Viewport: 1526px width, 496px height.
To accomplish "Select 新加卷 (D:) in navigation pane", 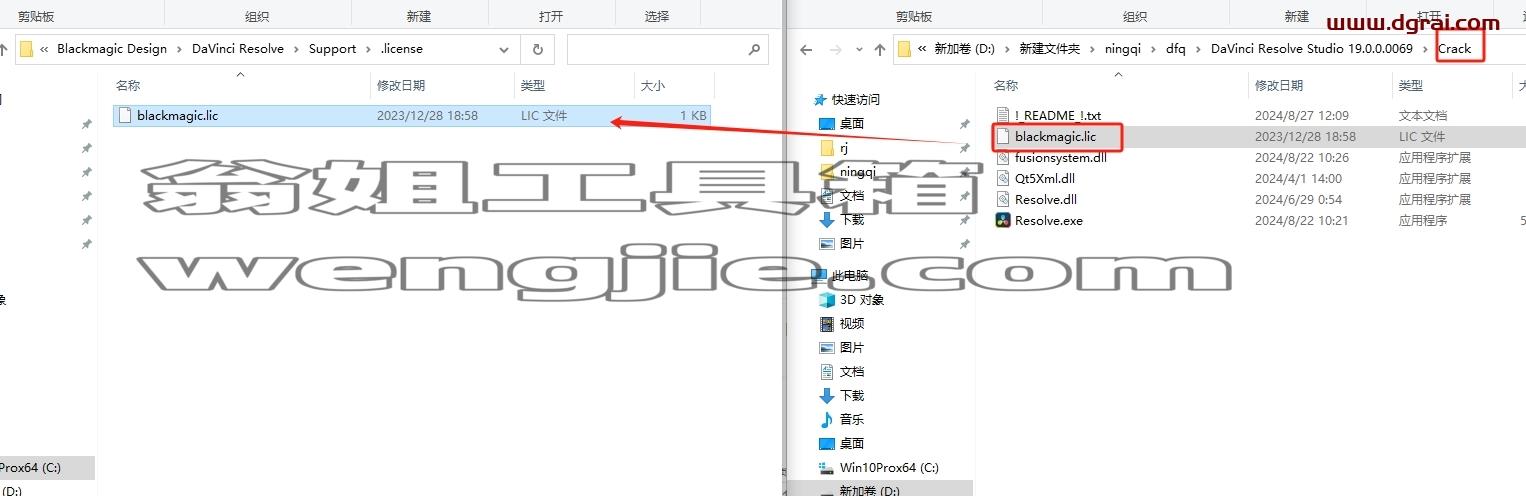I will pyautogui.click(x=868, y=491).
